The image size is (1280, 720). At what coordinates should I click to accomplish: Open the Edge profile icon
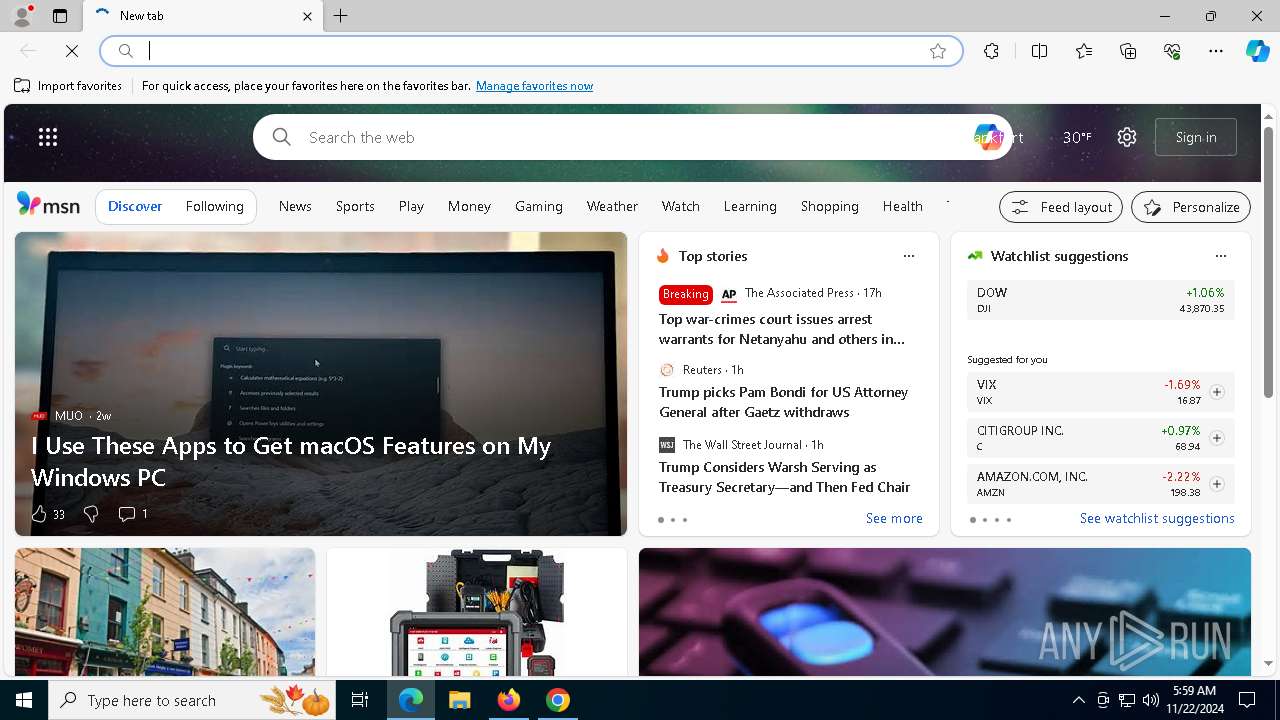click(x=21, y=16)
